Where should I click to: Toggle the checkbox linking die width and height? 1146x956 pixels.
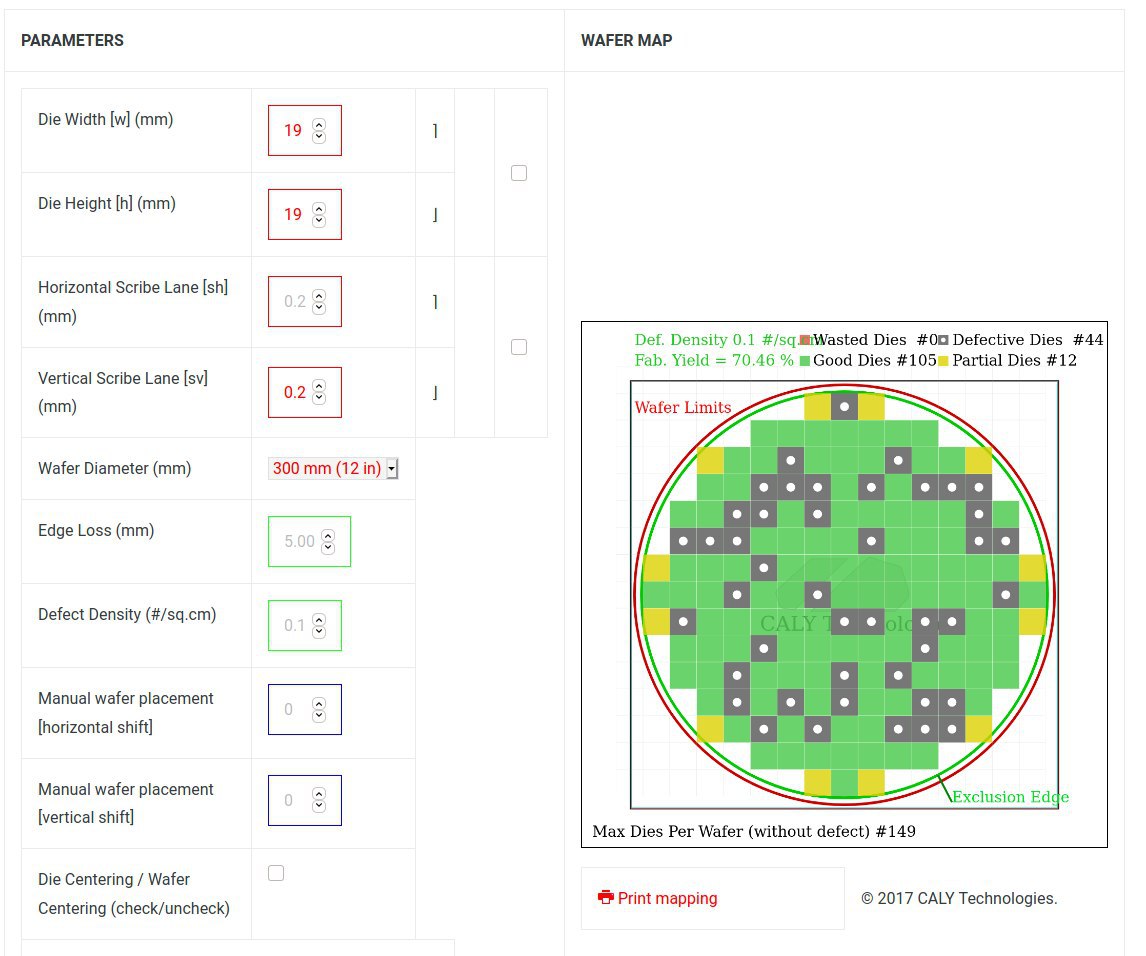(x=519, y=173)
